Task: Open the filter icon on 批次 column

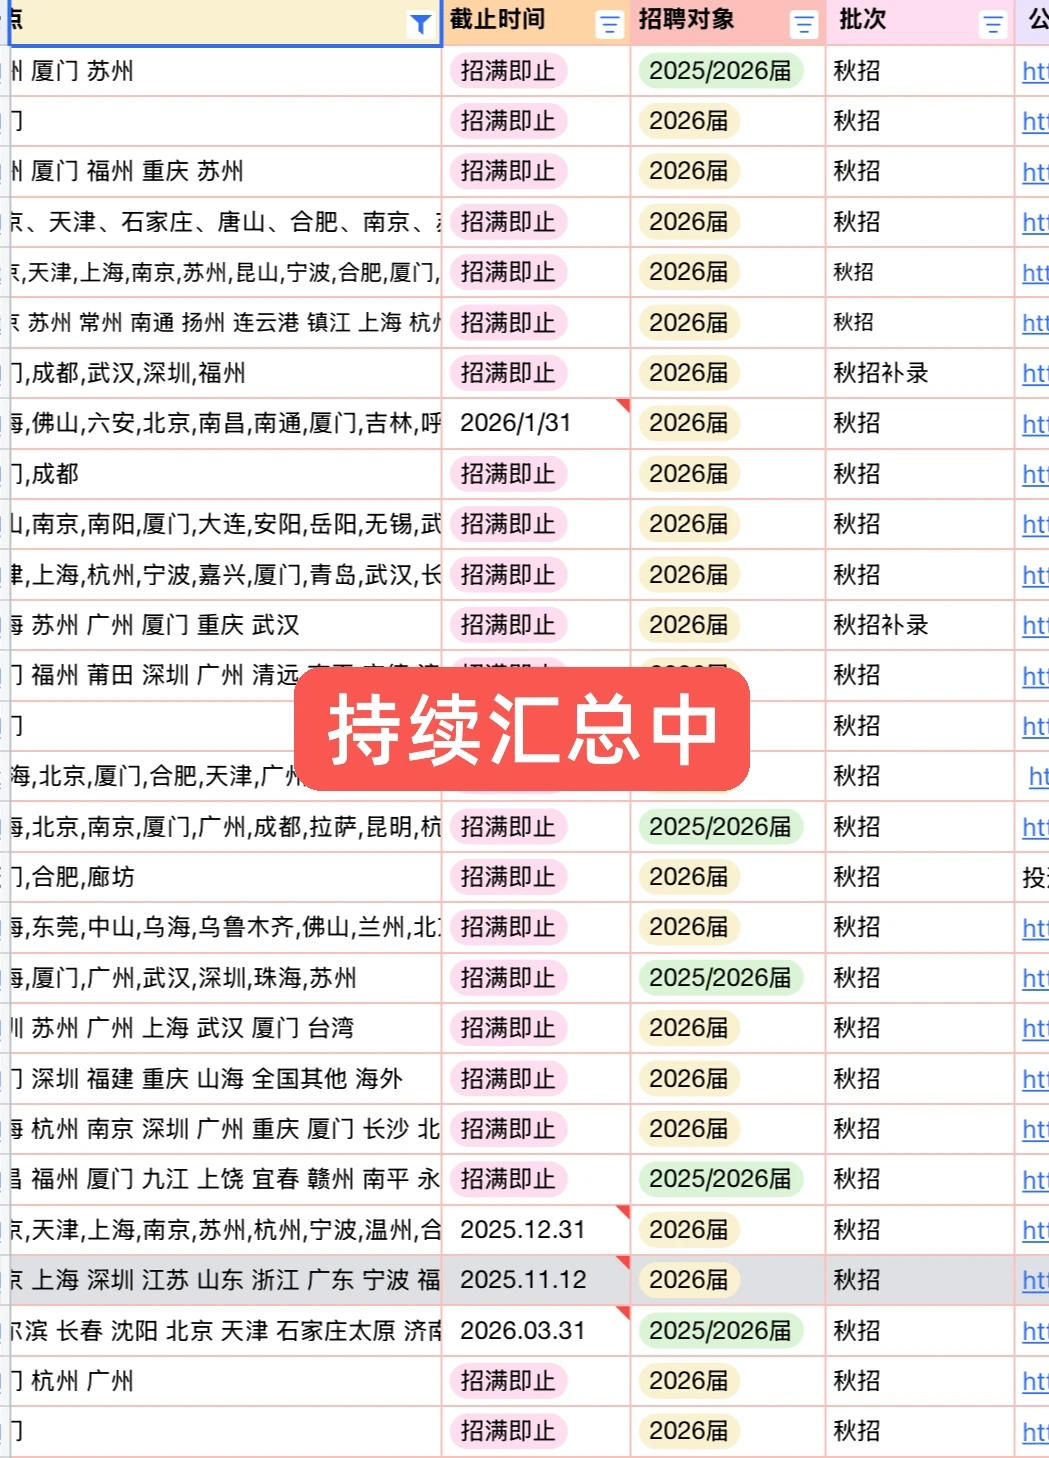Action: point(991,23)
